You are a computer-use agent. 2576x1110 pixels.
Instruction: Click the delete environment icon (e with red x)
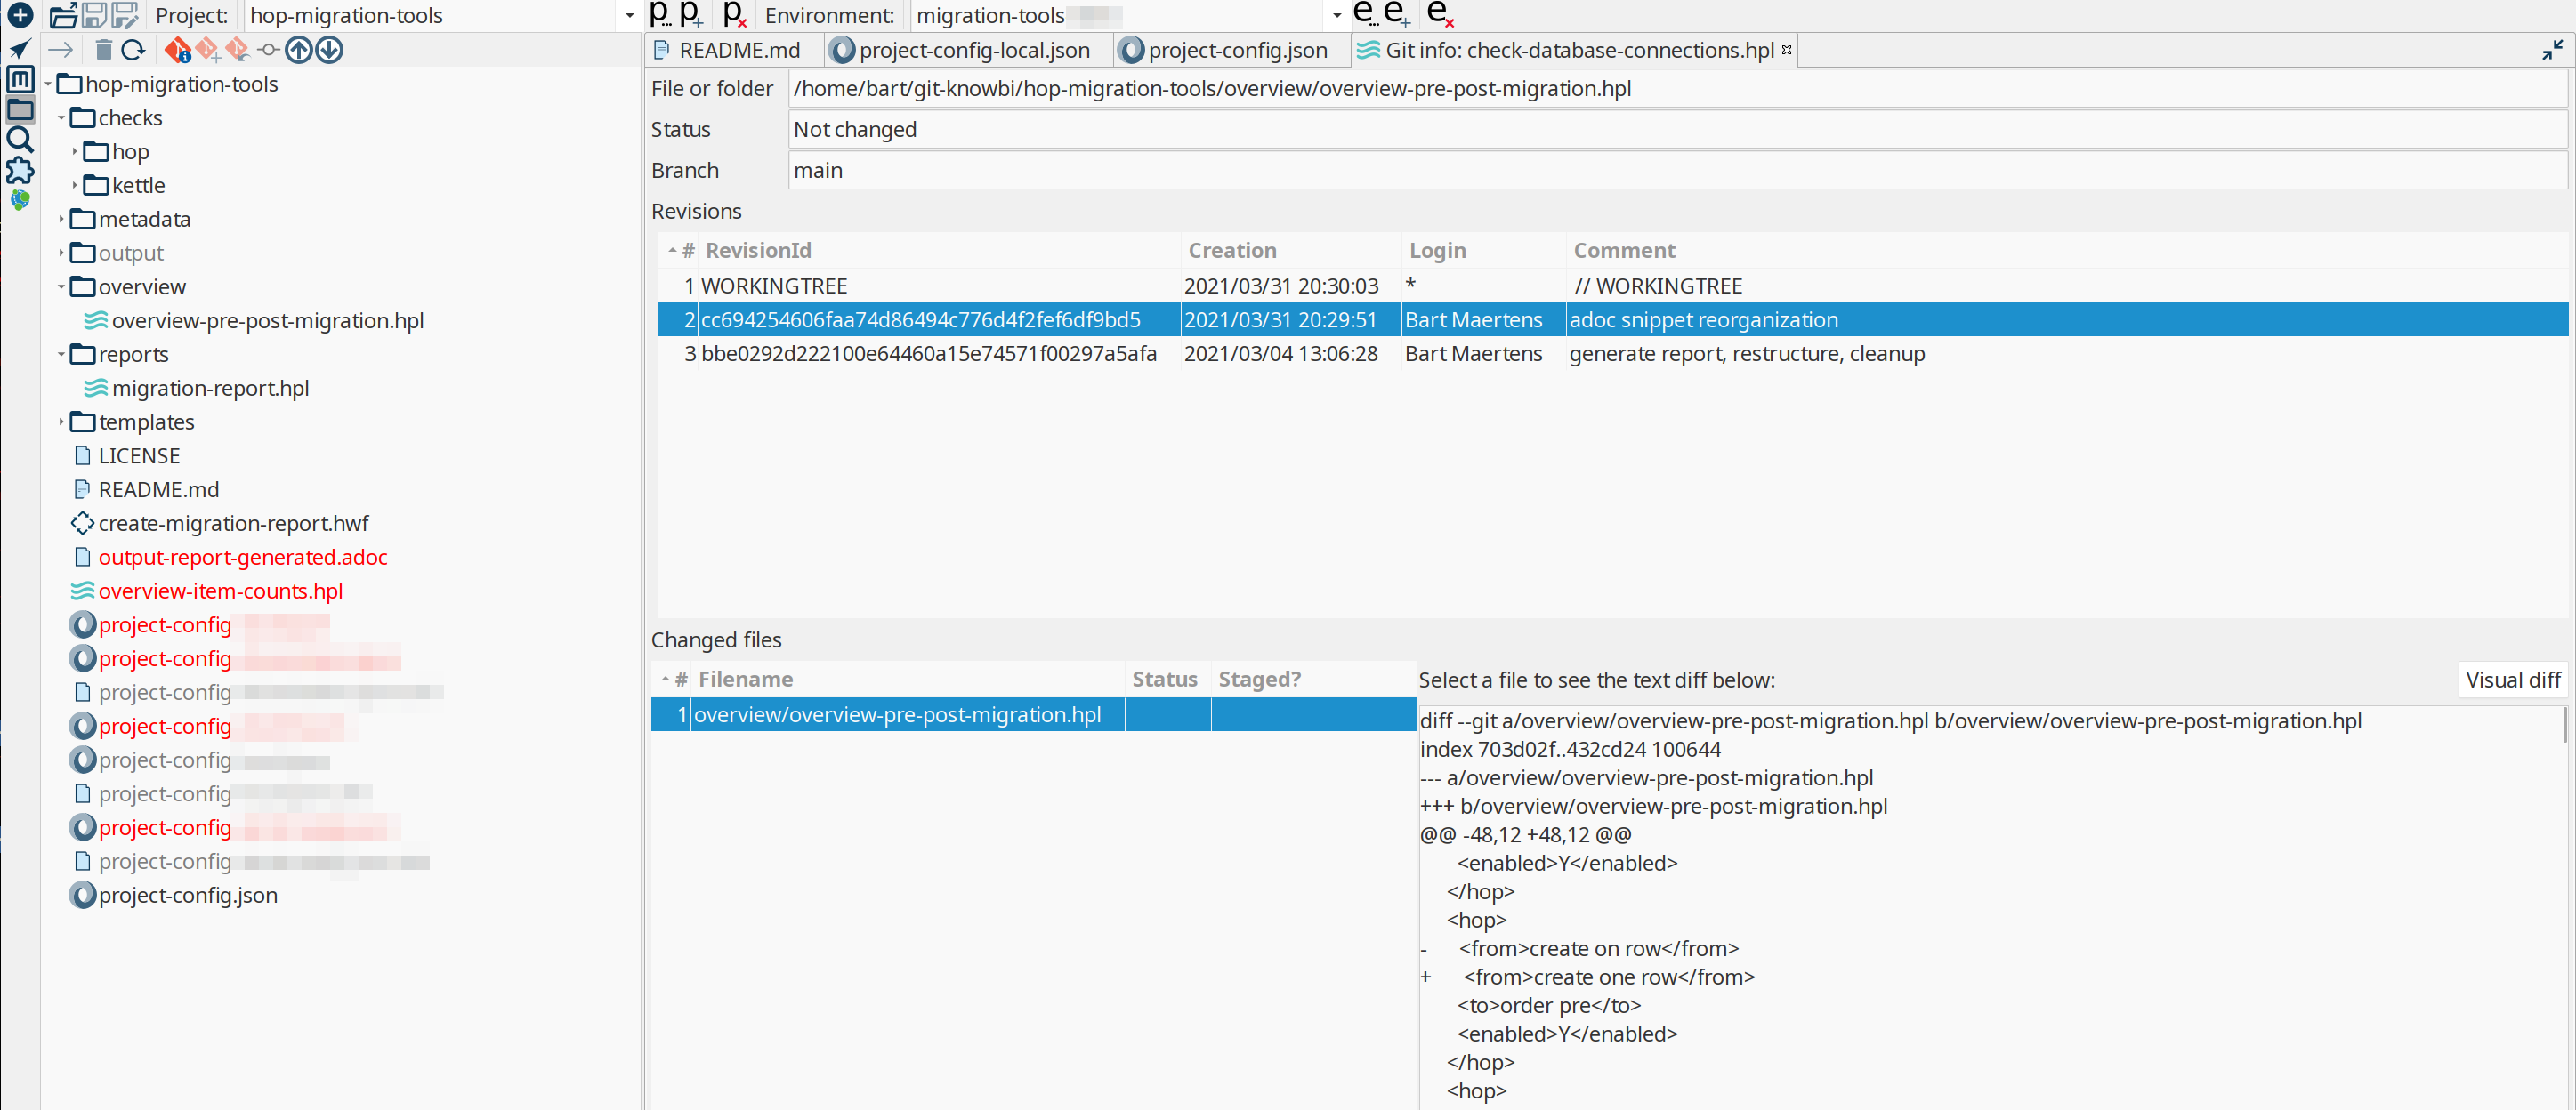(x=1439, y=15)
